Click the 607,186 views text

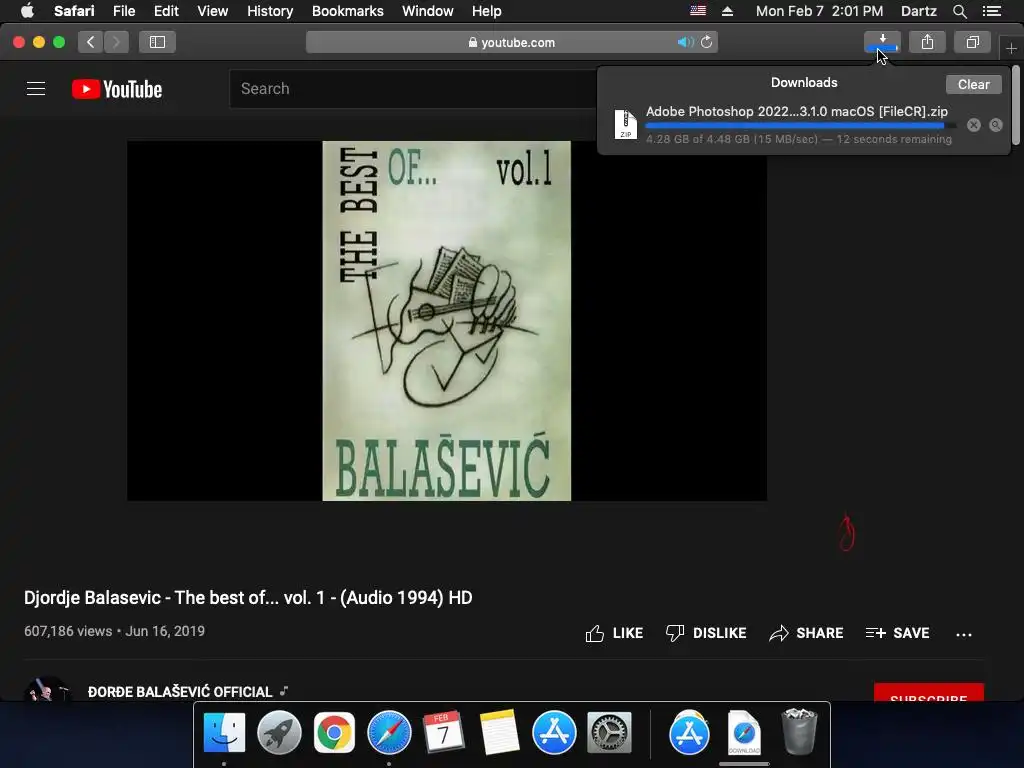tap(68, 632)
